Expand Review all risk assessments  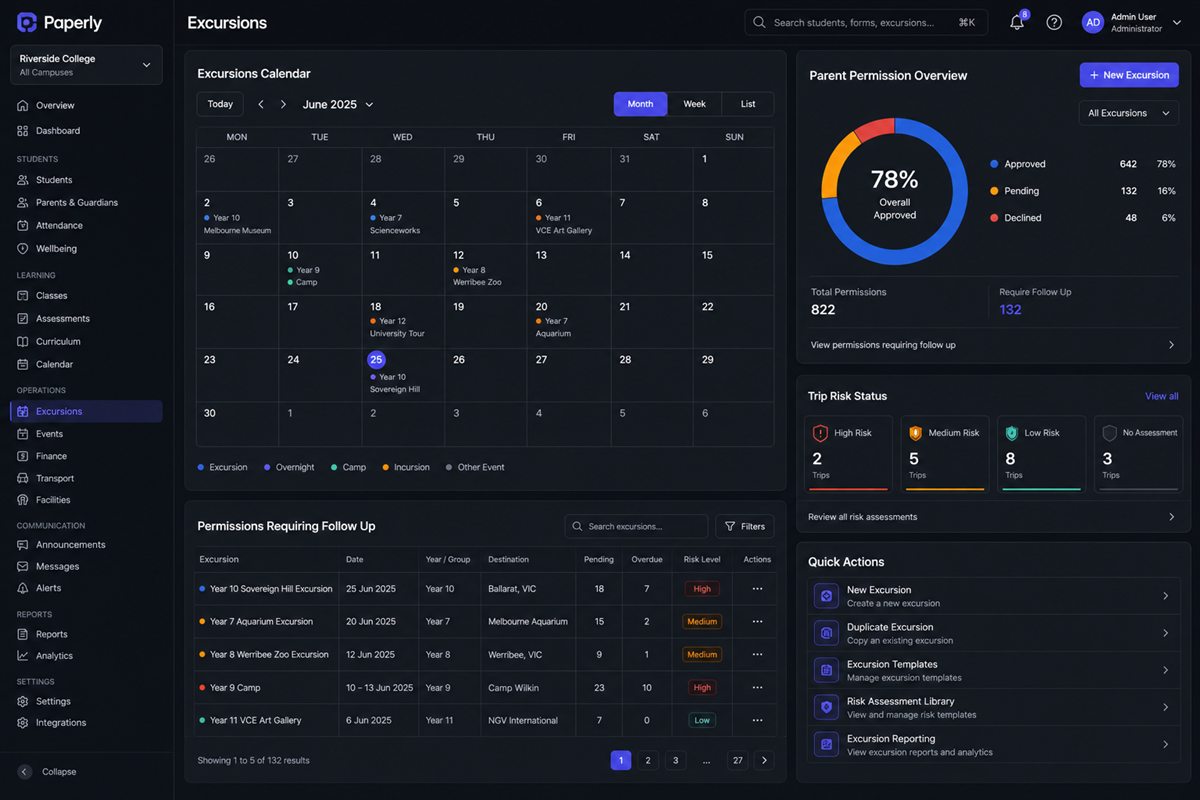(x=992, y=517)
